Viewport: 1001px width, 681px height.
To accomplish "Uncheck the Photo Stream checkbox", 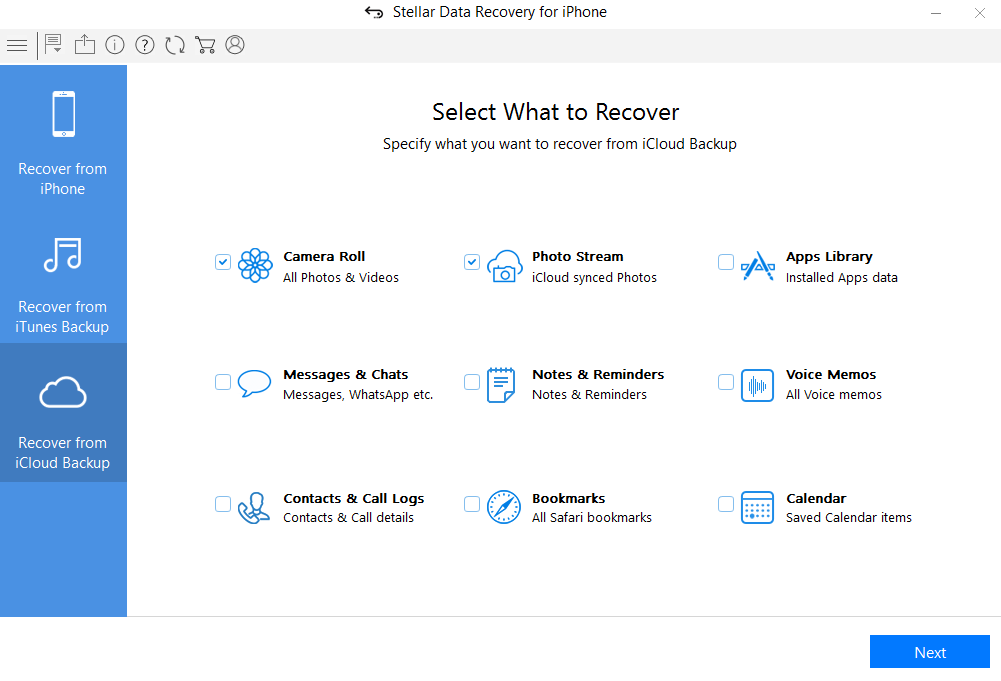I will [471, 262].
